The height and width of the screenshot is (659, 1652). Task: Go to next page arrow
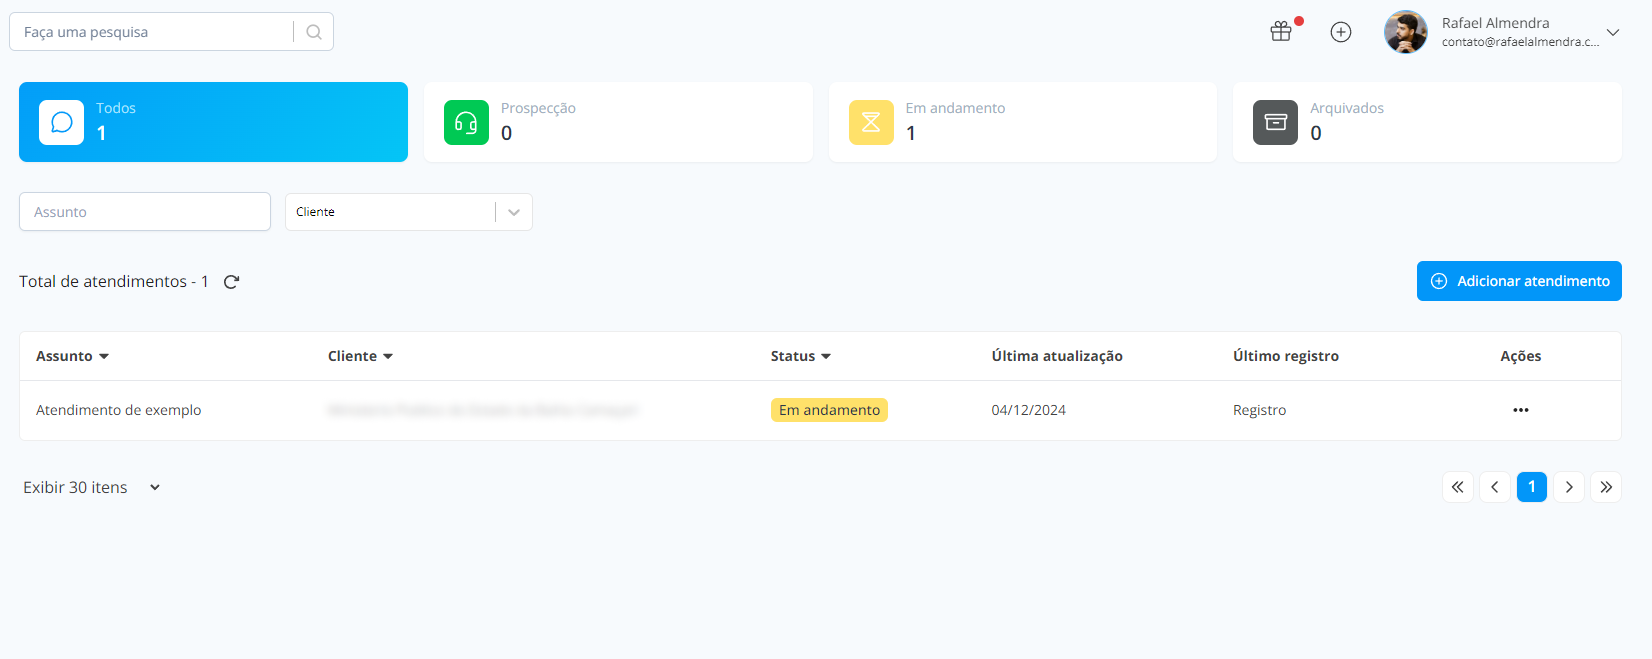[x=1569, y=487]
